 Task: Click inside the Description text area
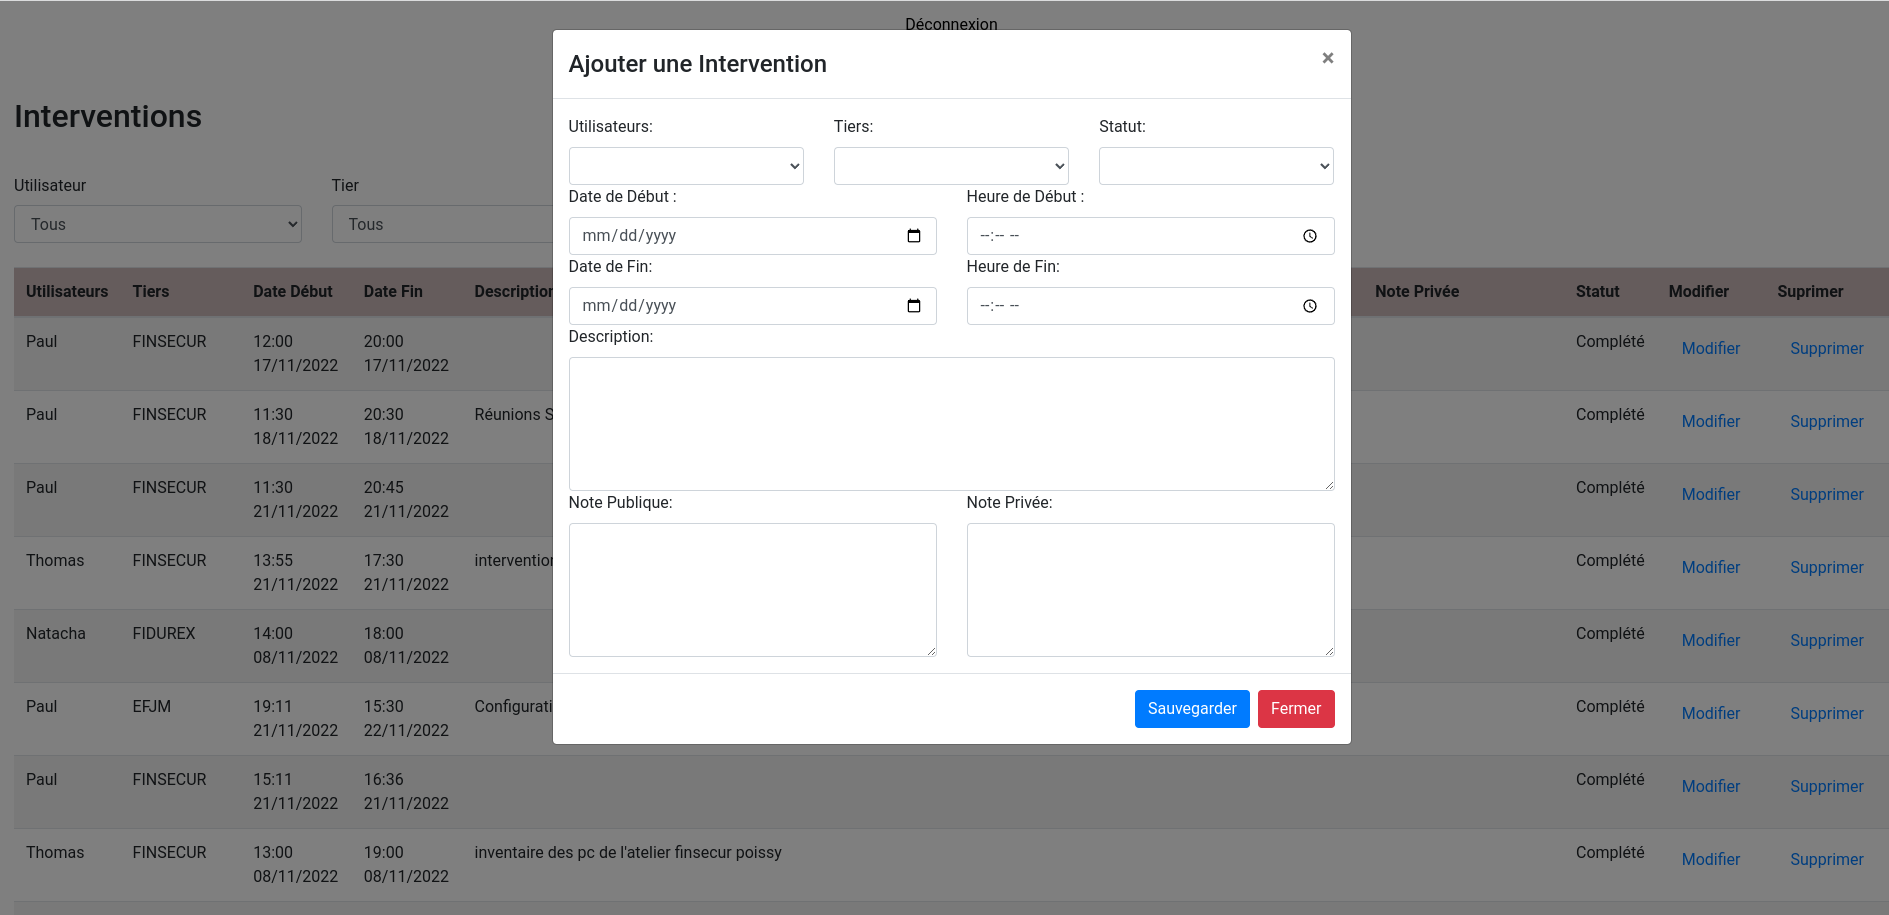951,423
